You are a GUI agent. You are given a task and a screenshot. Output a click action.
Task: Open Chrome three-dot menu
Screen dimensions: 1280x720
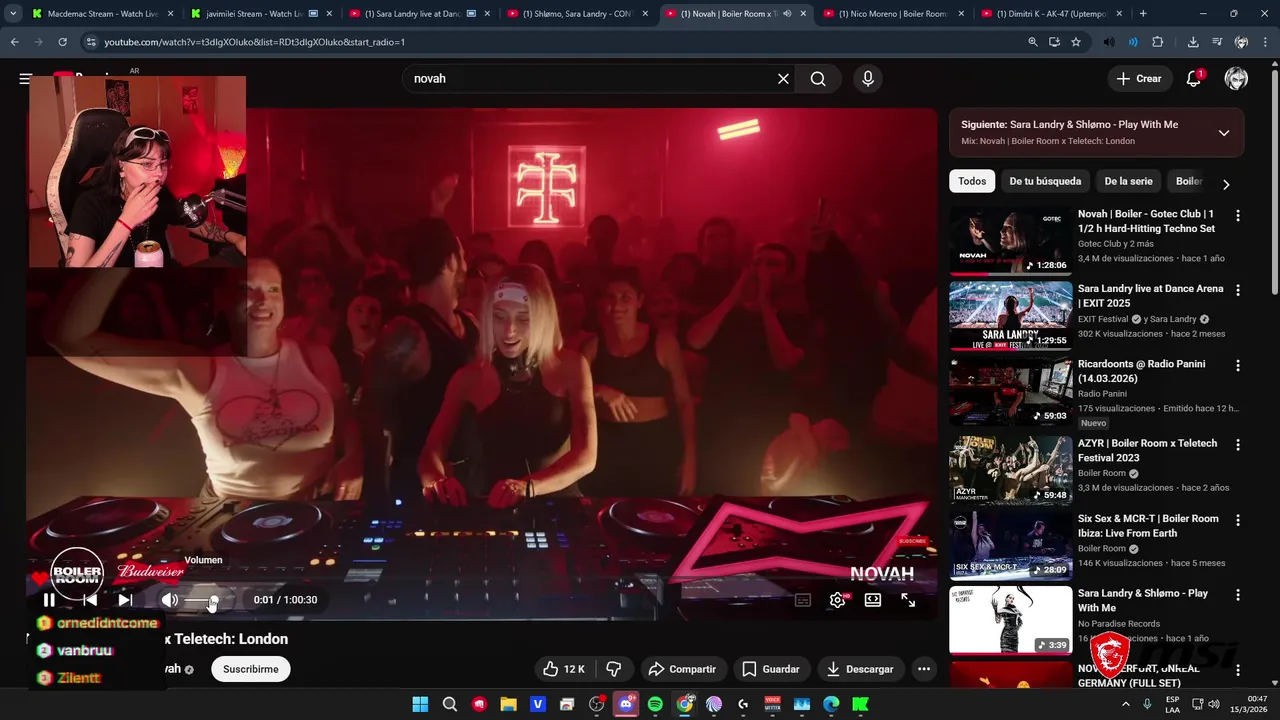coord(1266,42)
